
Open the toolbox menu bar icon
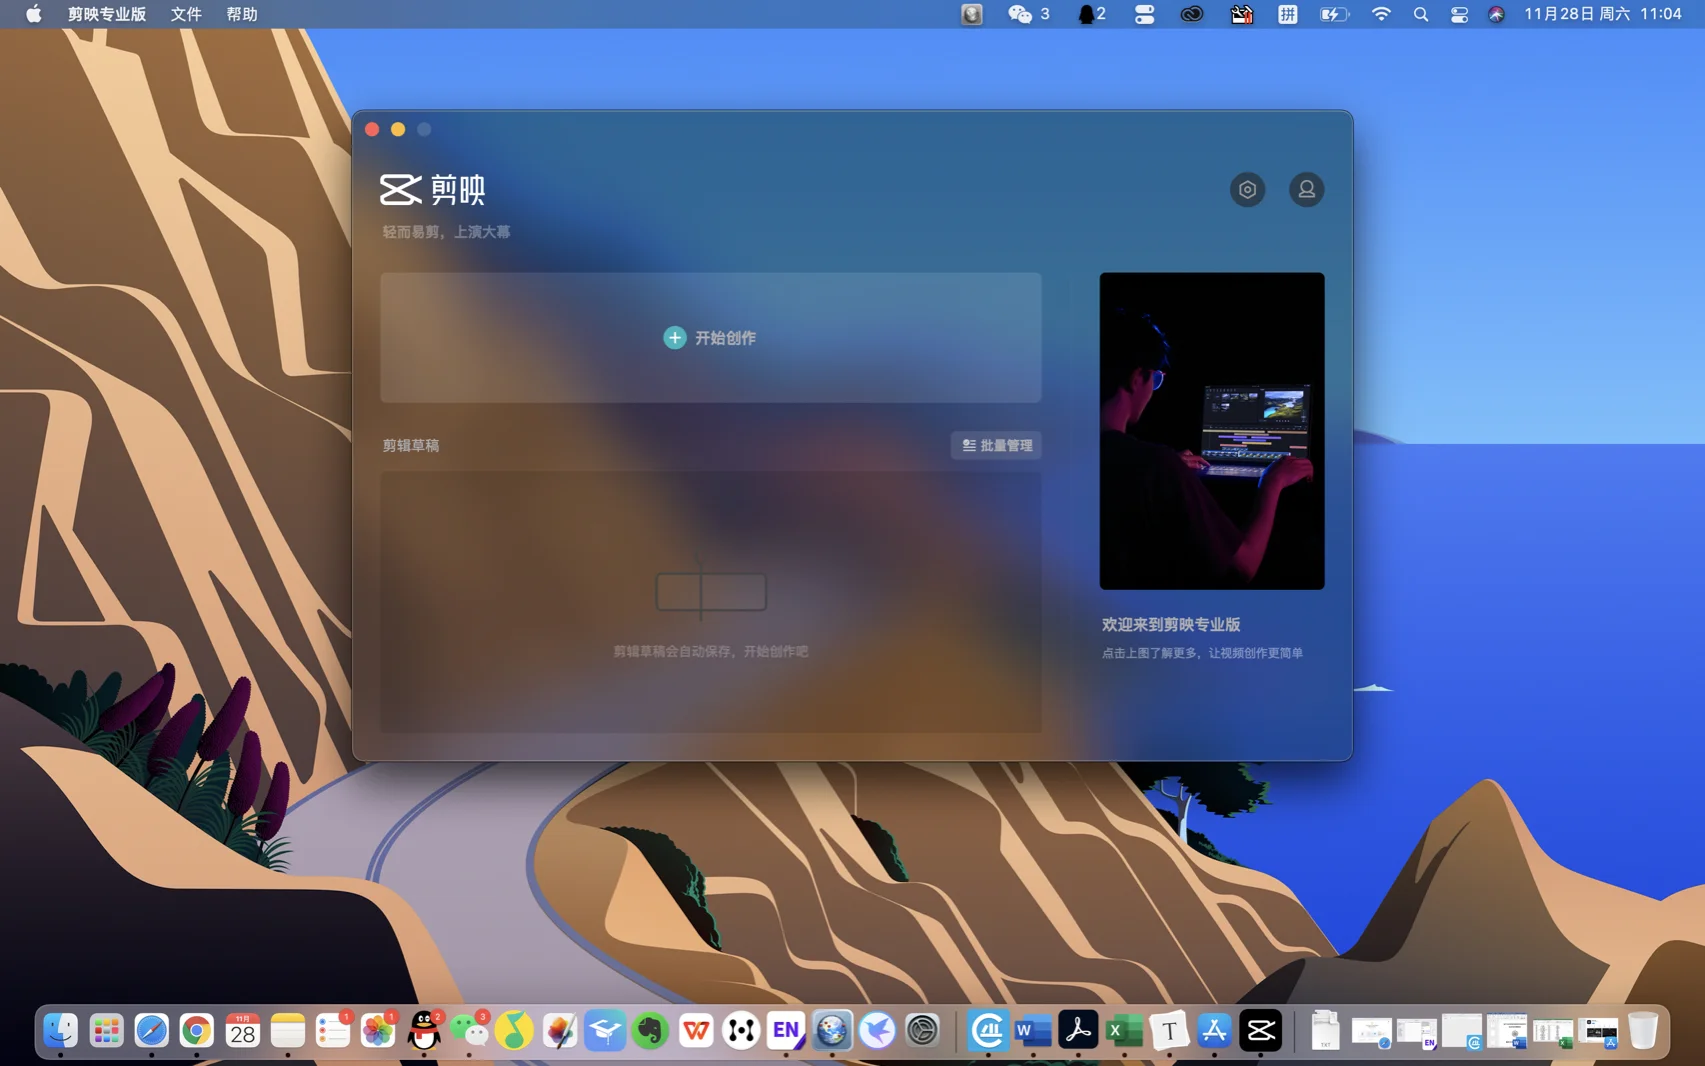coord(1241,14)
